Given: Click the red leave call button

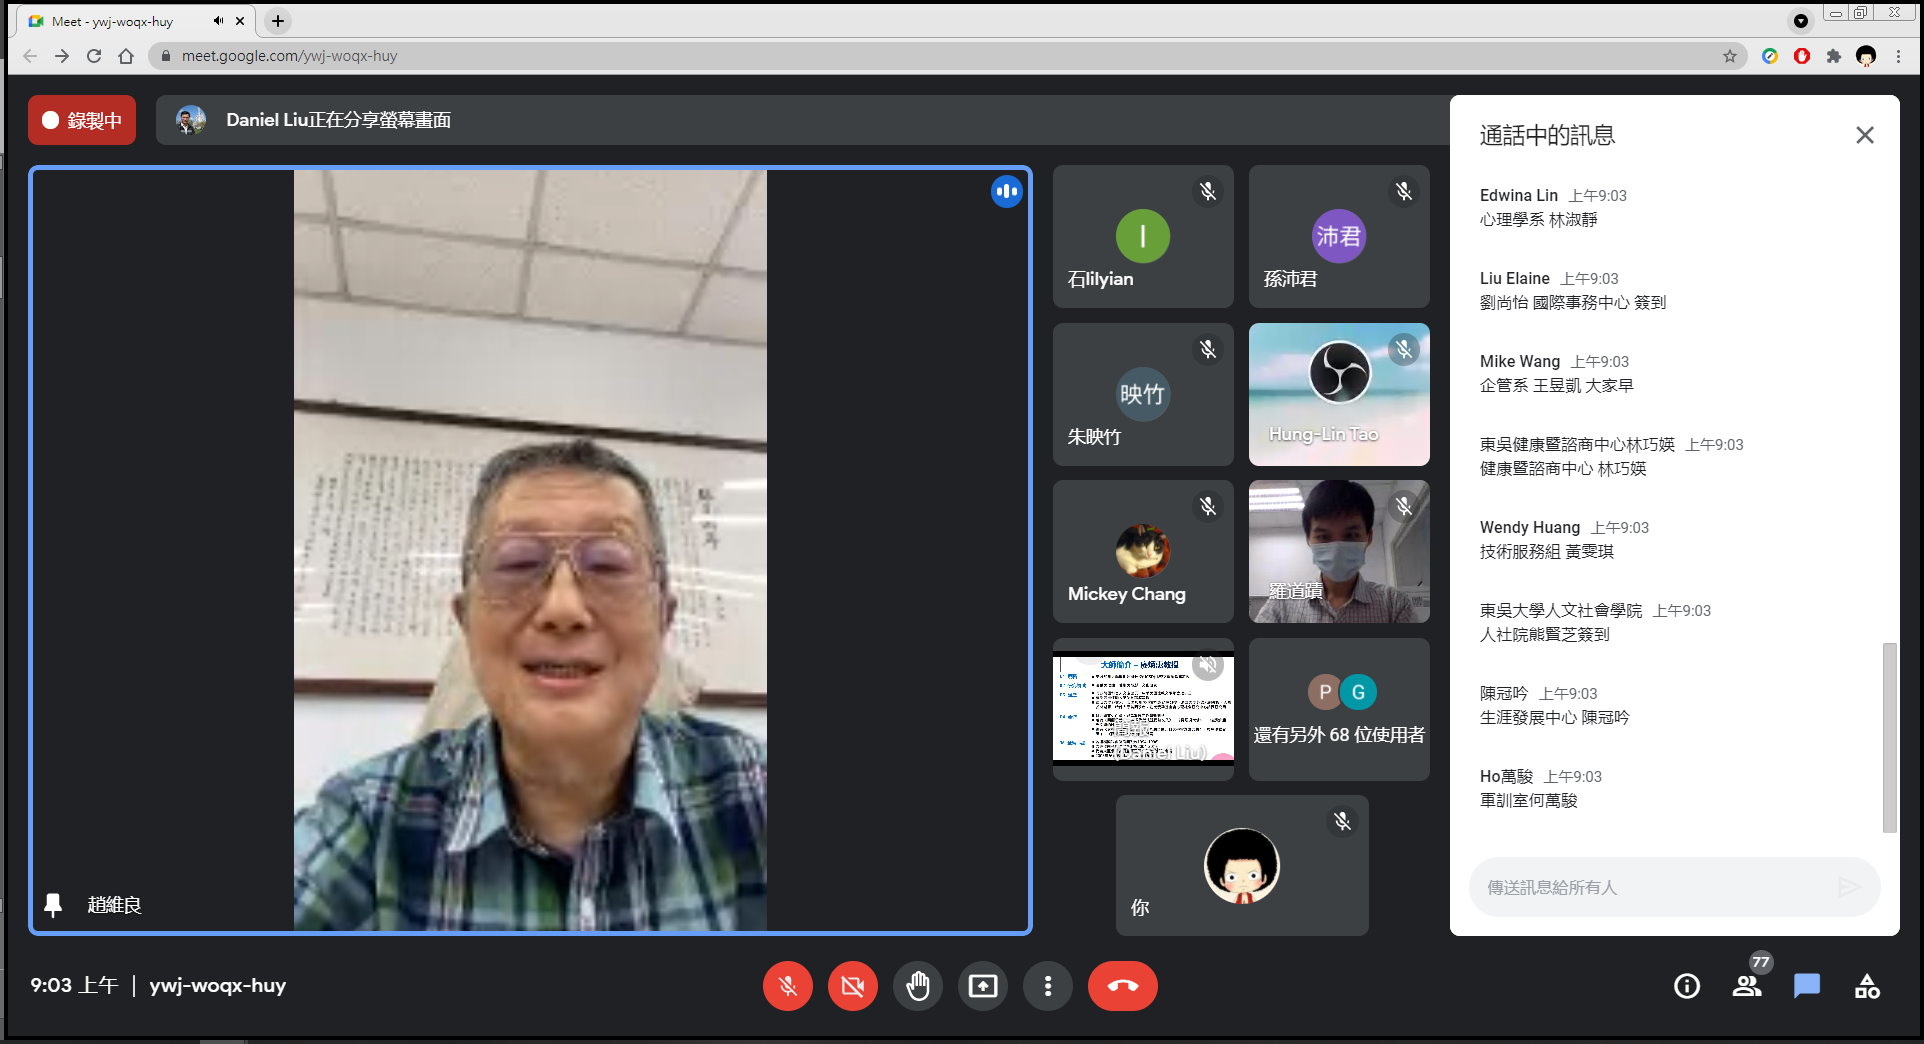Looking at the screenshot, I should click(x=1122, y=986).
